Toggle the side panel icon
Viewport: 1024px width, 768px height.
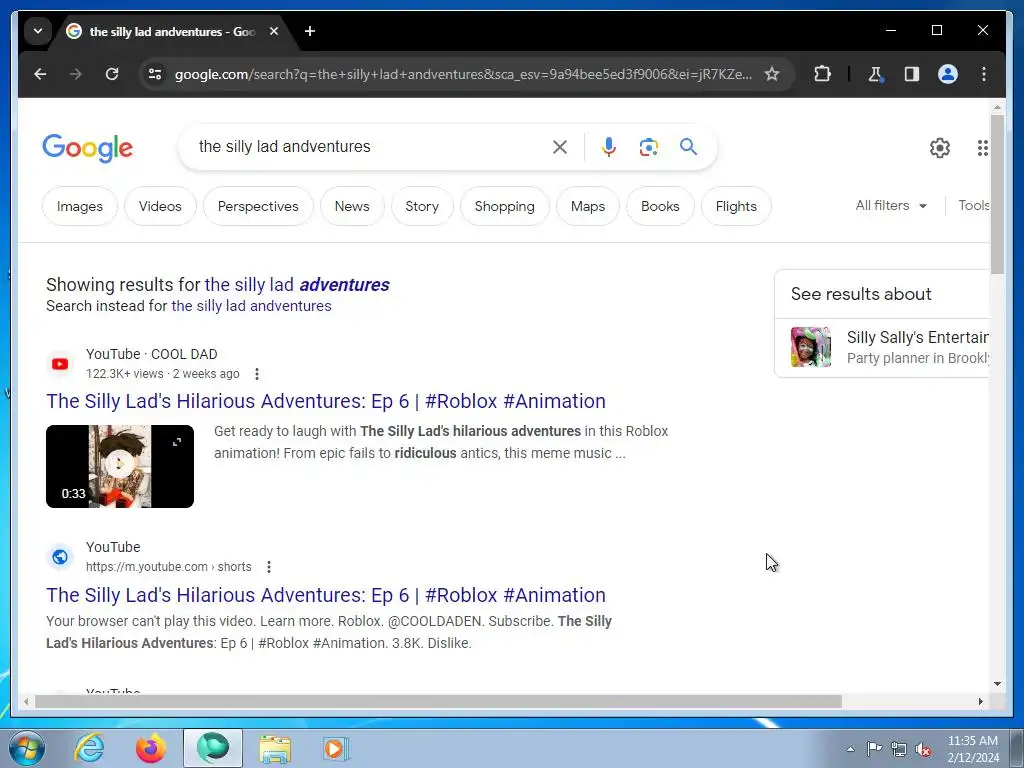click(x=912, y=74)
